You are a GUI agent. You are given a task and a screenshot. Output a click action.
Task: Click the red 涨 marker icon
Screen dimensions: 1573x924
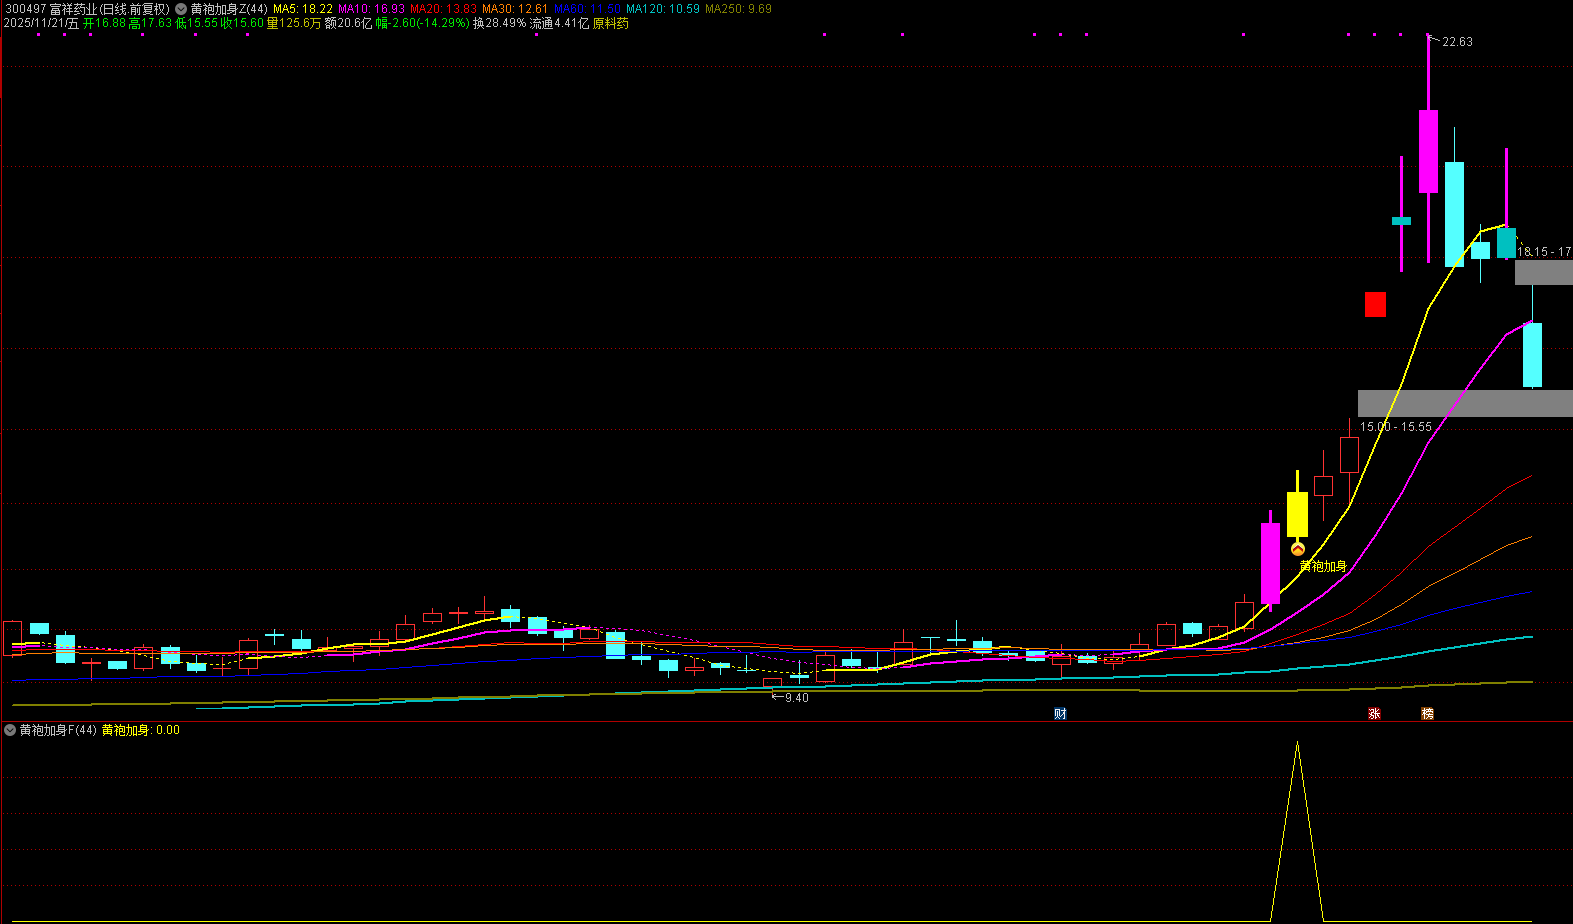click(x=1374, y=713)
